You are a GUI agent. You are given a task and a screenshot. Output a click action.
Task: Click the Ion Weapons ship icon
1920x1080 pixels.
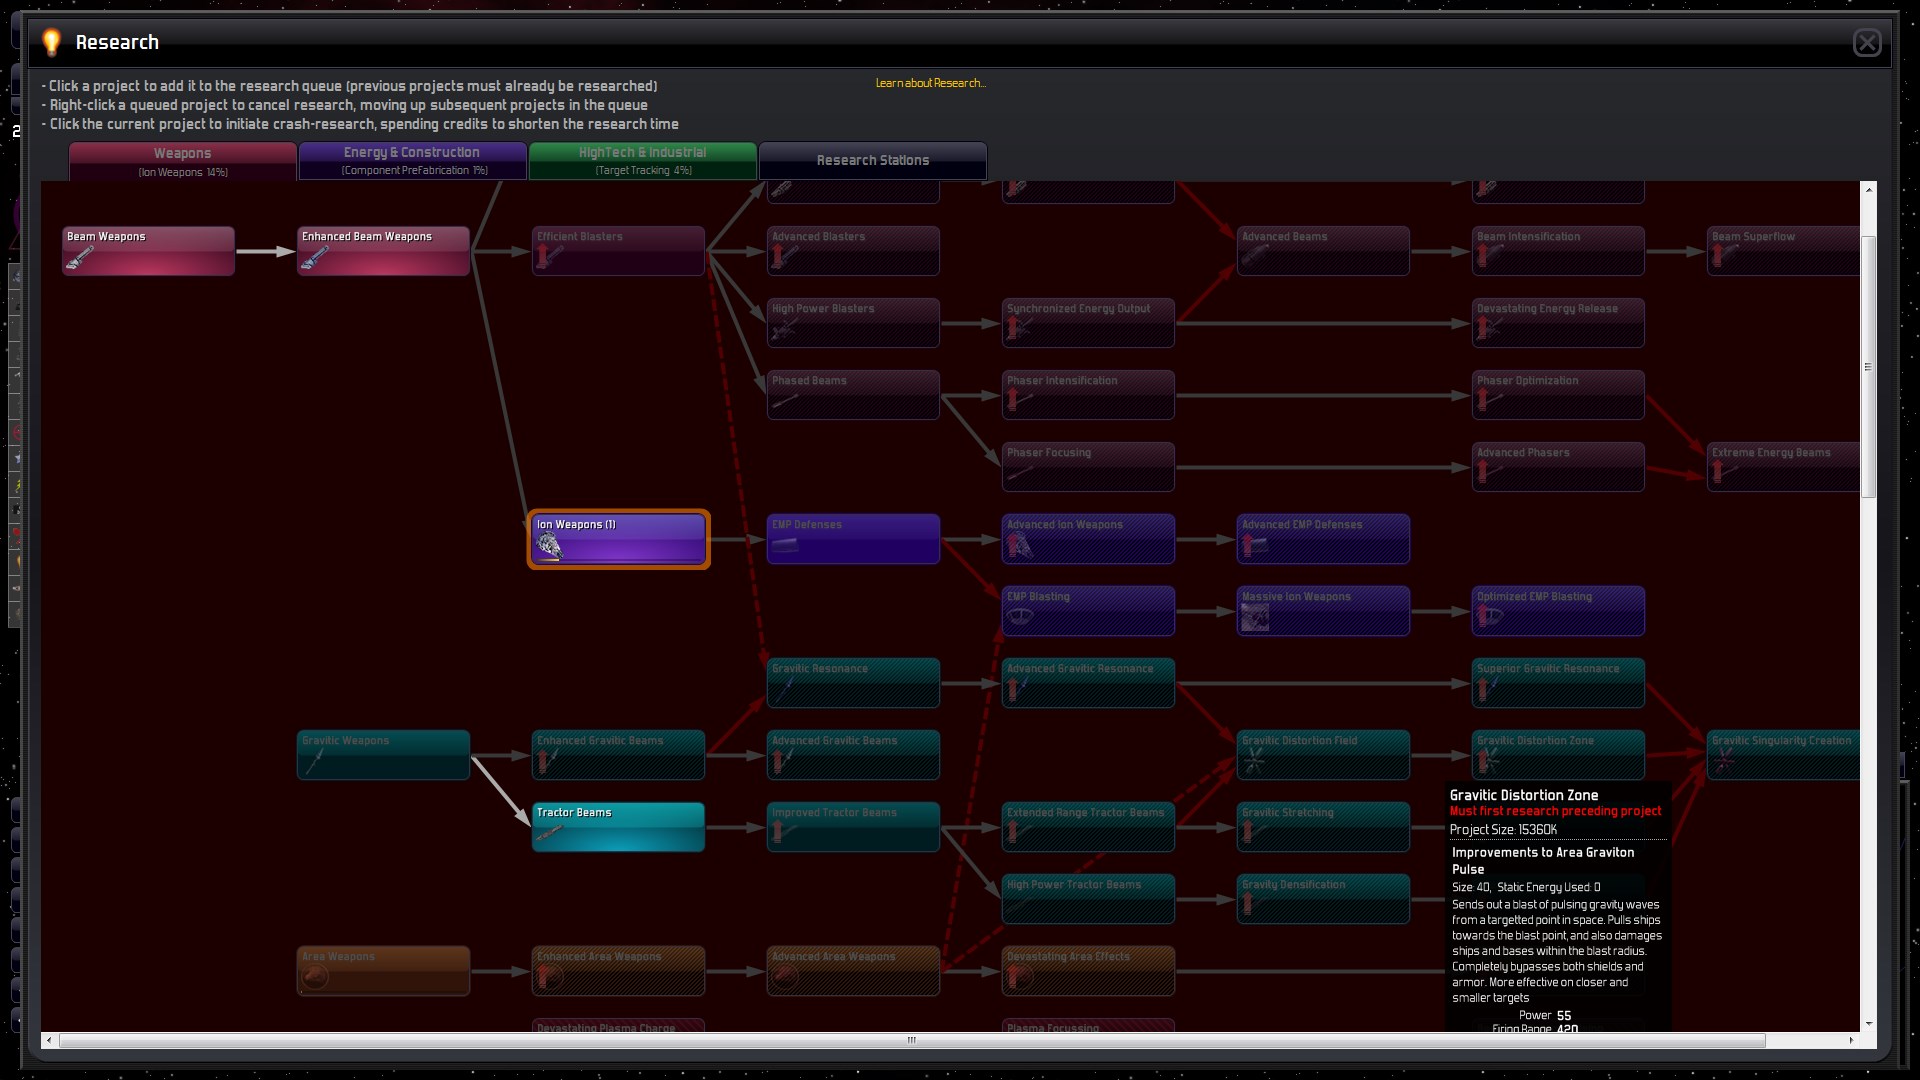549,545
